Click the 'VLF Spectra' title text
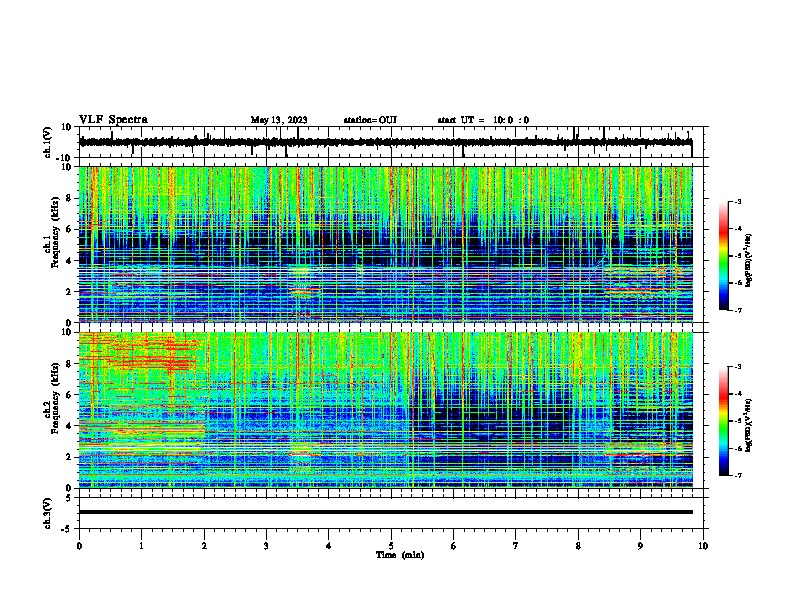The width and height of the screenshot is (792, 612). point(113,120)
